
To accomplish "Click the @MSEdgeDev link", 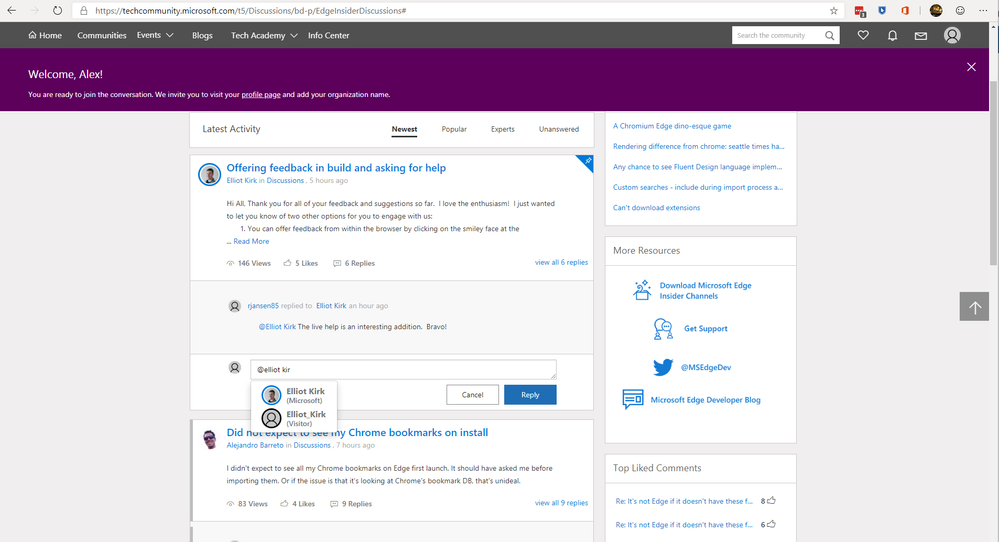I will click(x=706, y=367).
